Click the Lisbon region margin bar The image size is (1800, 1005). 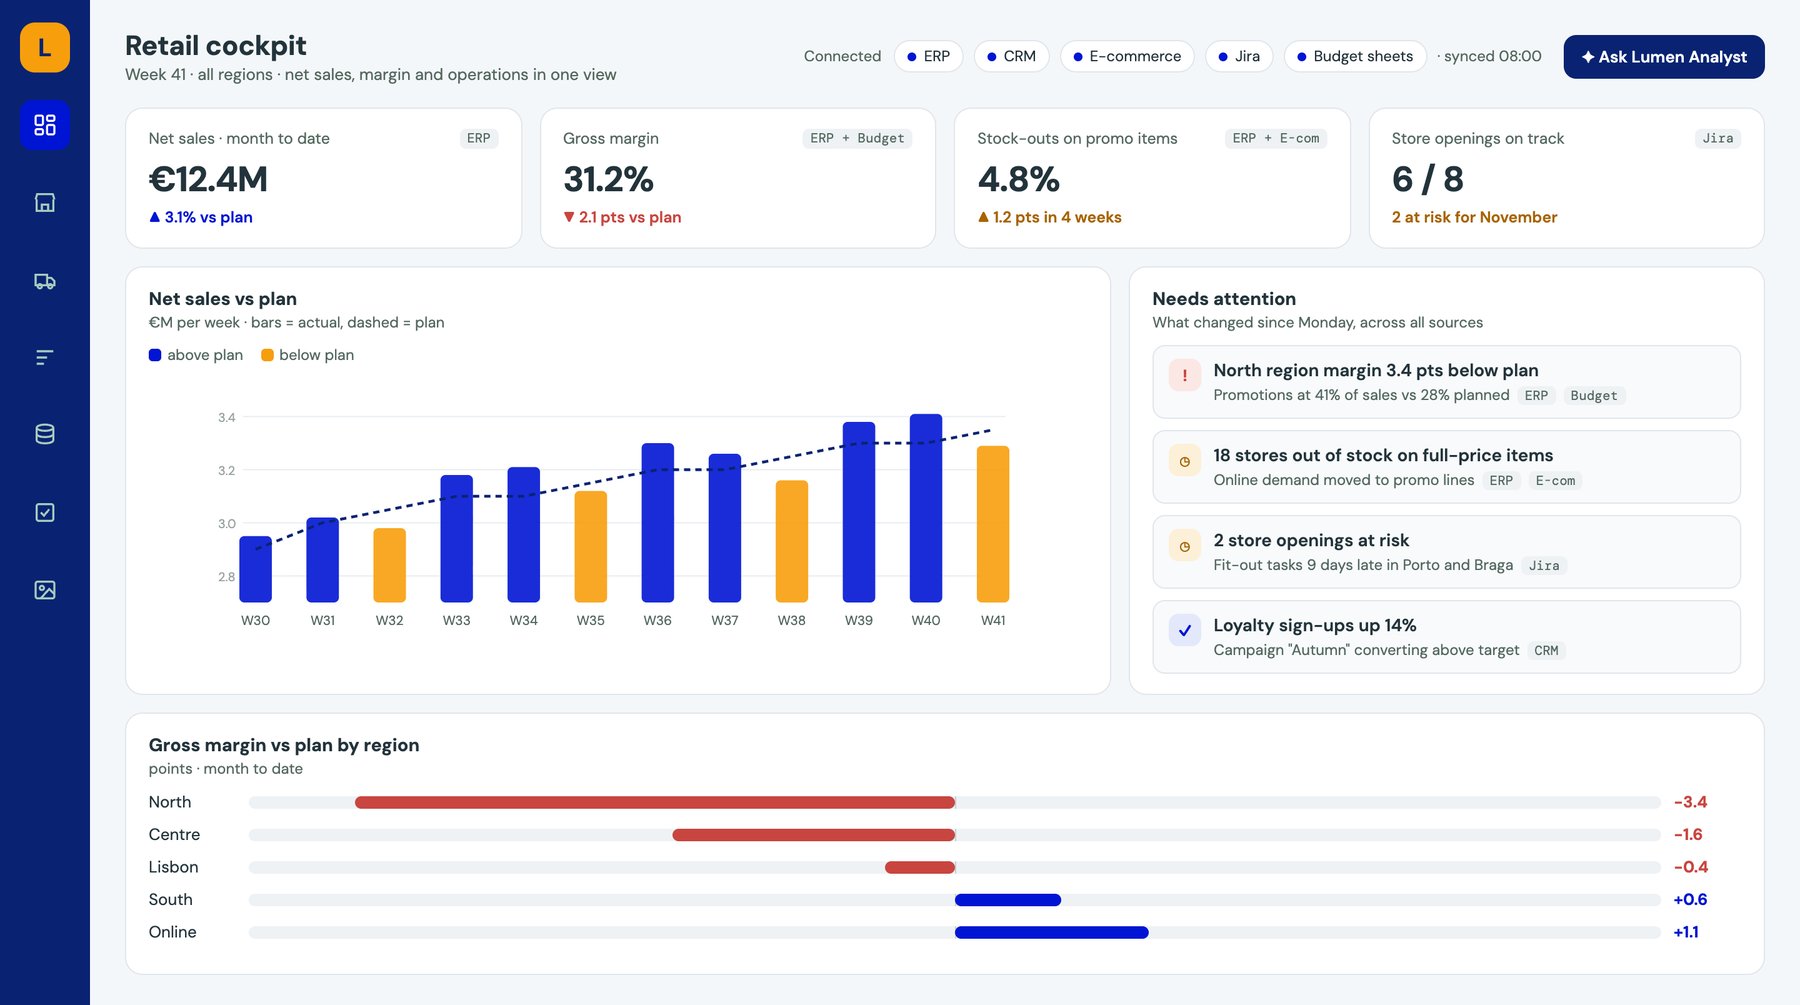pos(920,867)
